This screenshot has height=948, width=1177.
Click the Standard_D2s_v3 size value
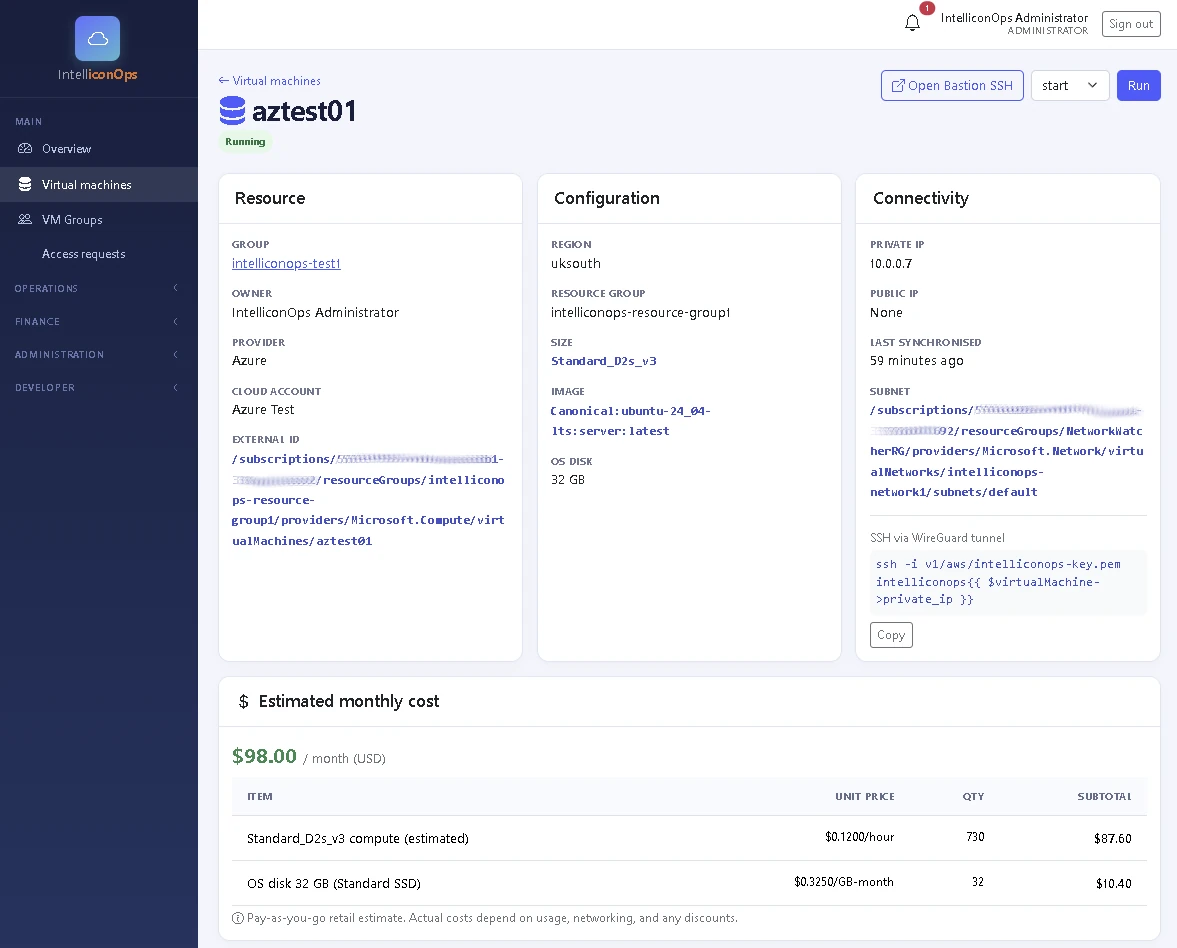pos(604,361)
